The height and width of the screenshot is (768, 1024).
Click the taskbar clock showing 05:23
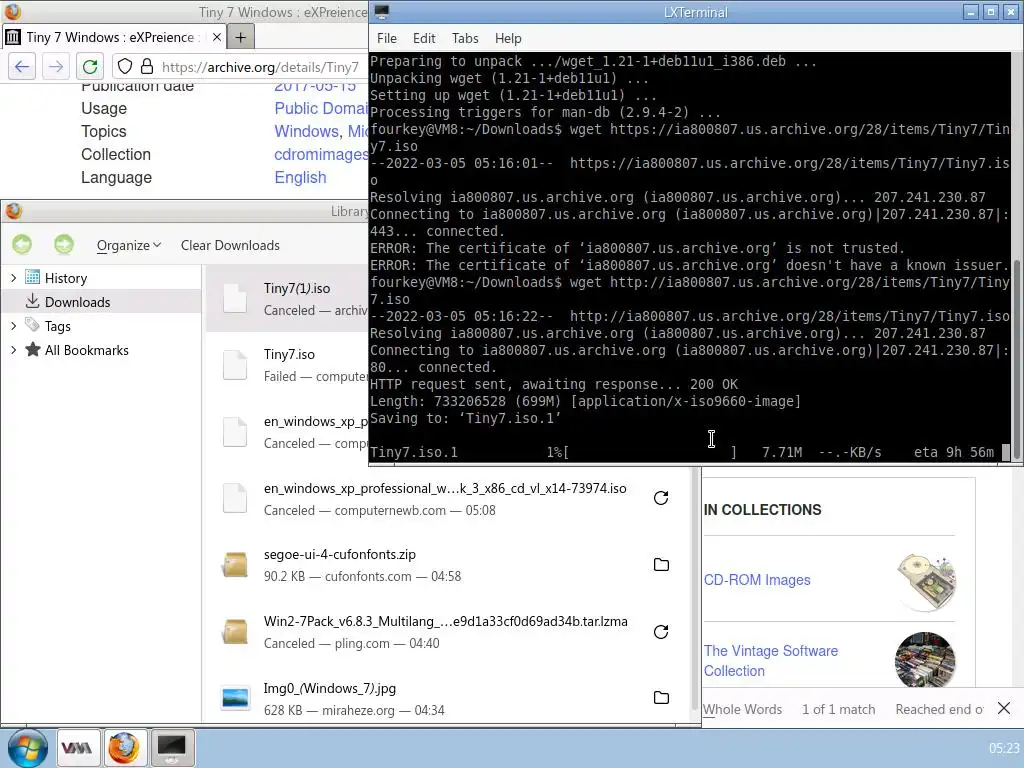1004,748
